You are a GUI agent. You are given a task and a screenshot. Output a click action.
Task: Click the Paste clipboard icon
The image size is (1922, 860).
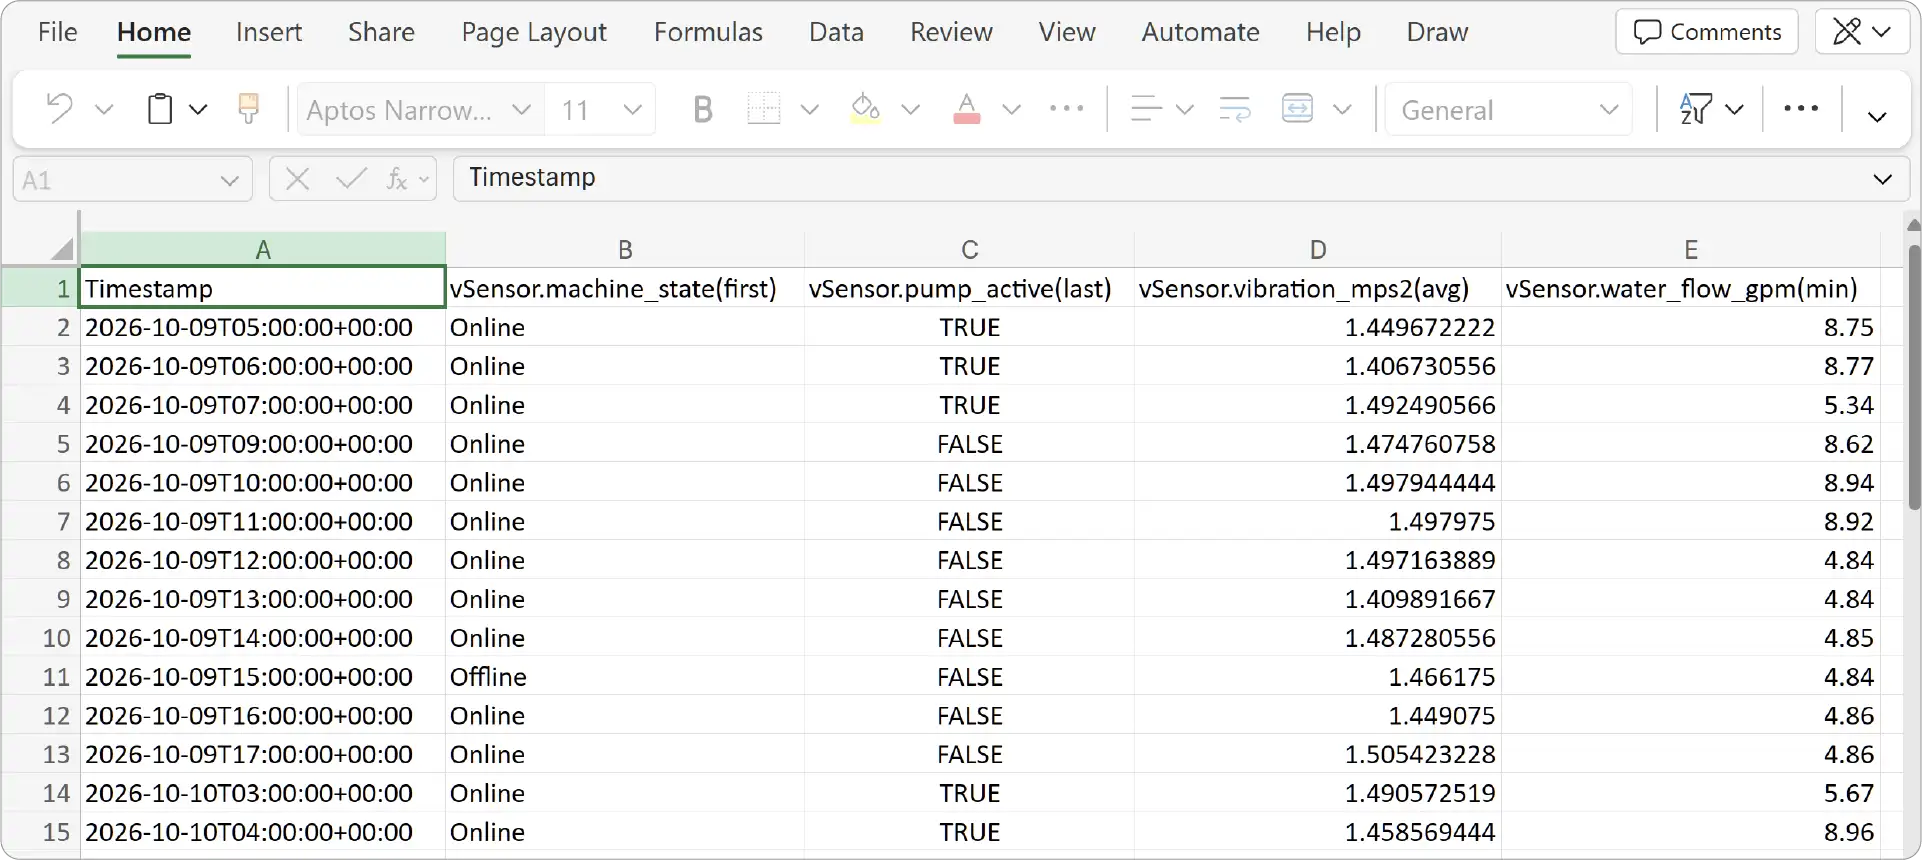click(160, 109)
